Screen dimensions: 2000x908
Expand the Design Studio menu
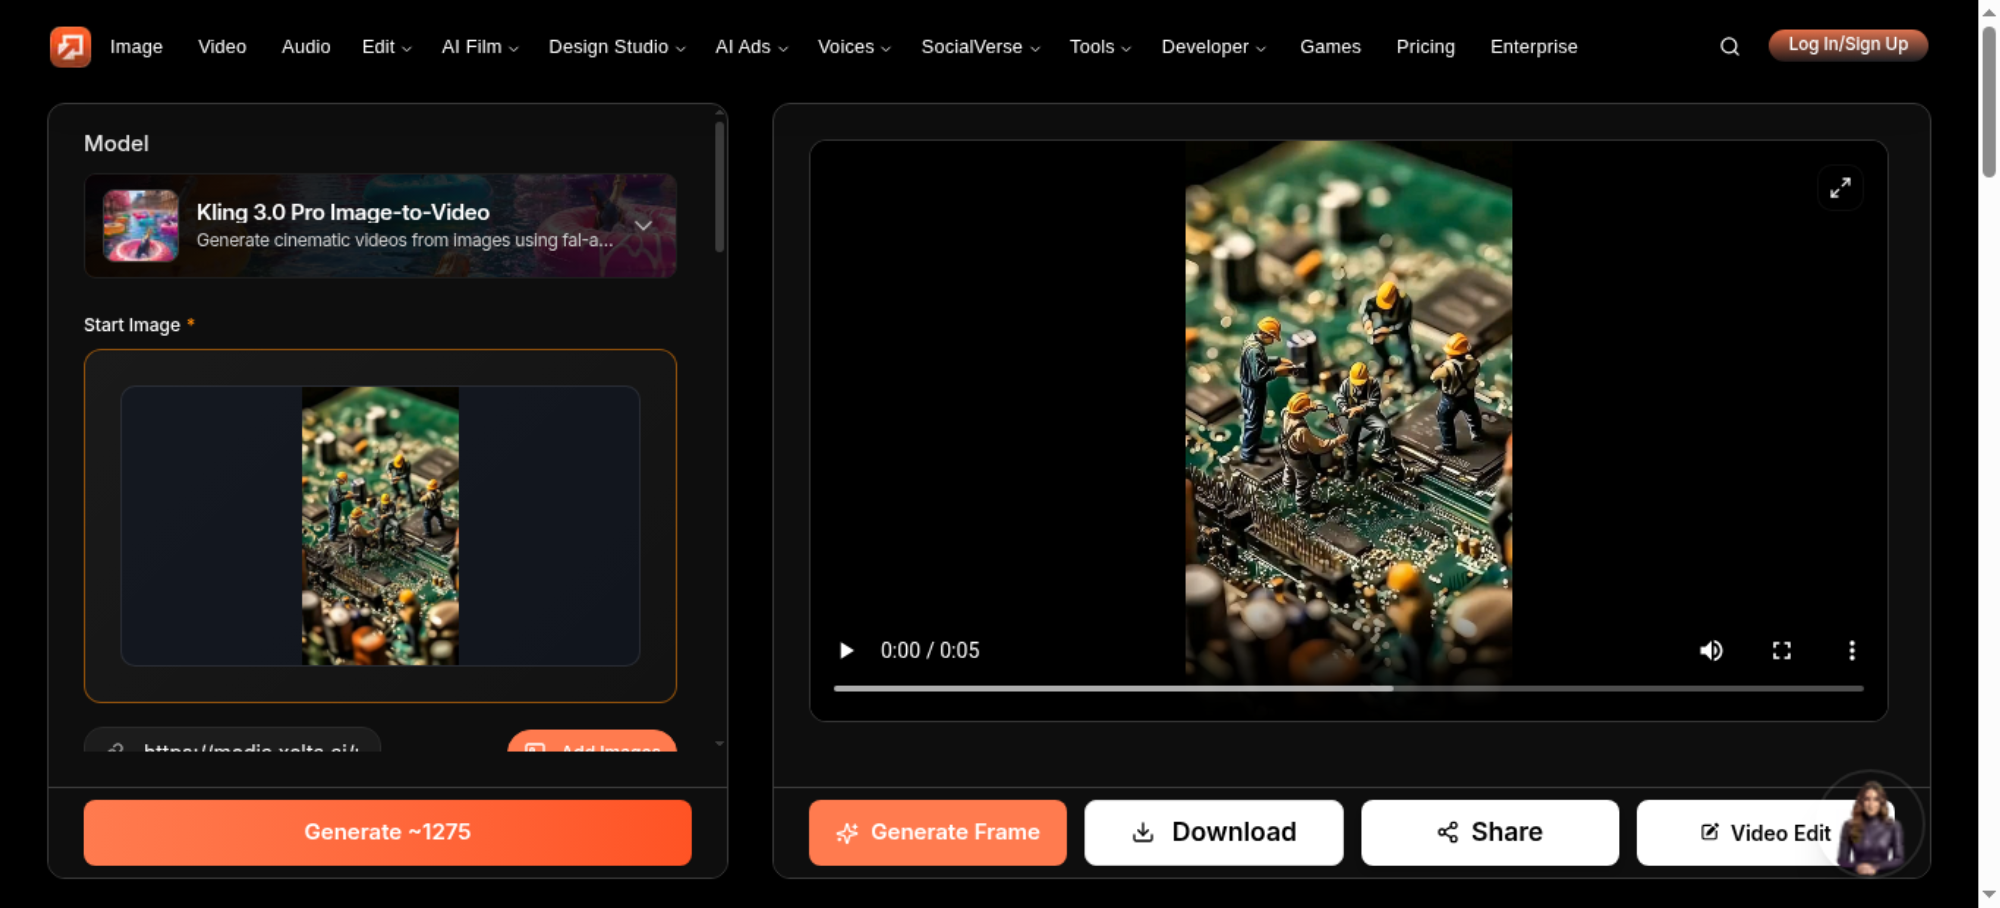point(617,47)
